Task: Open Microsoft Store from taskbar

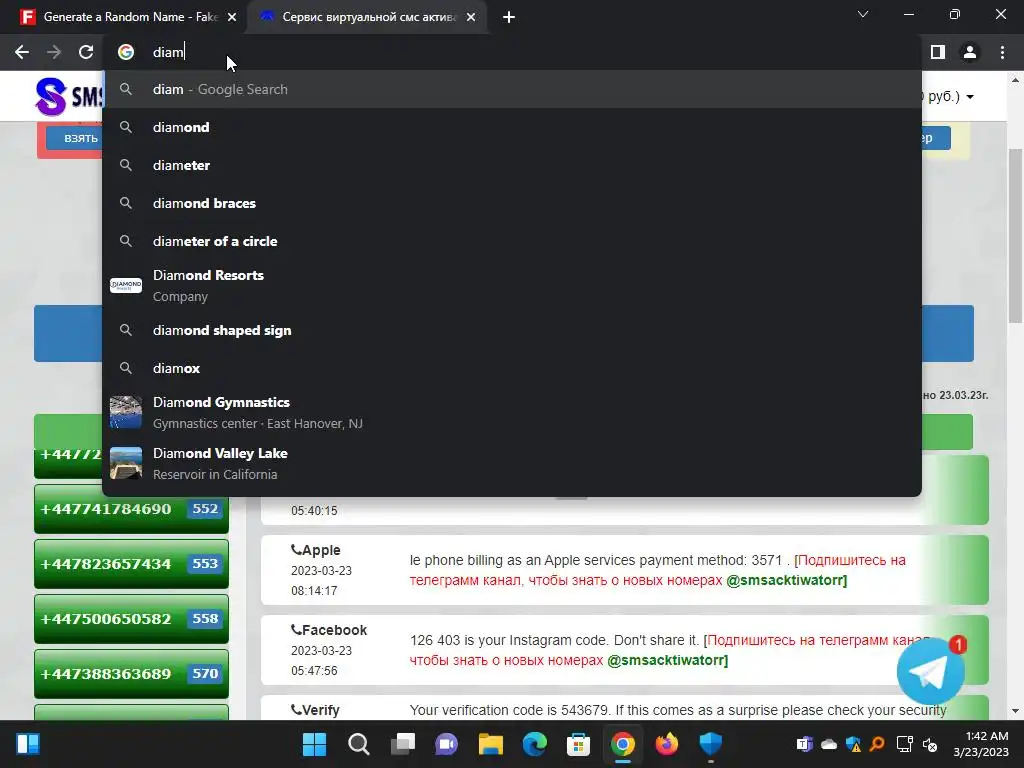Action: tap(578, 744)
